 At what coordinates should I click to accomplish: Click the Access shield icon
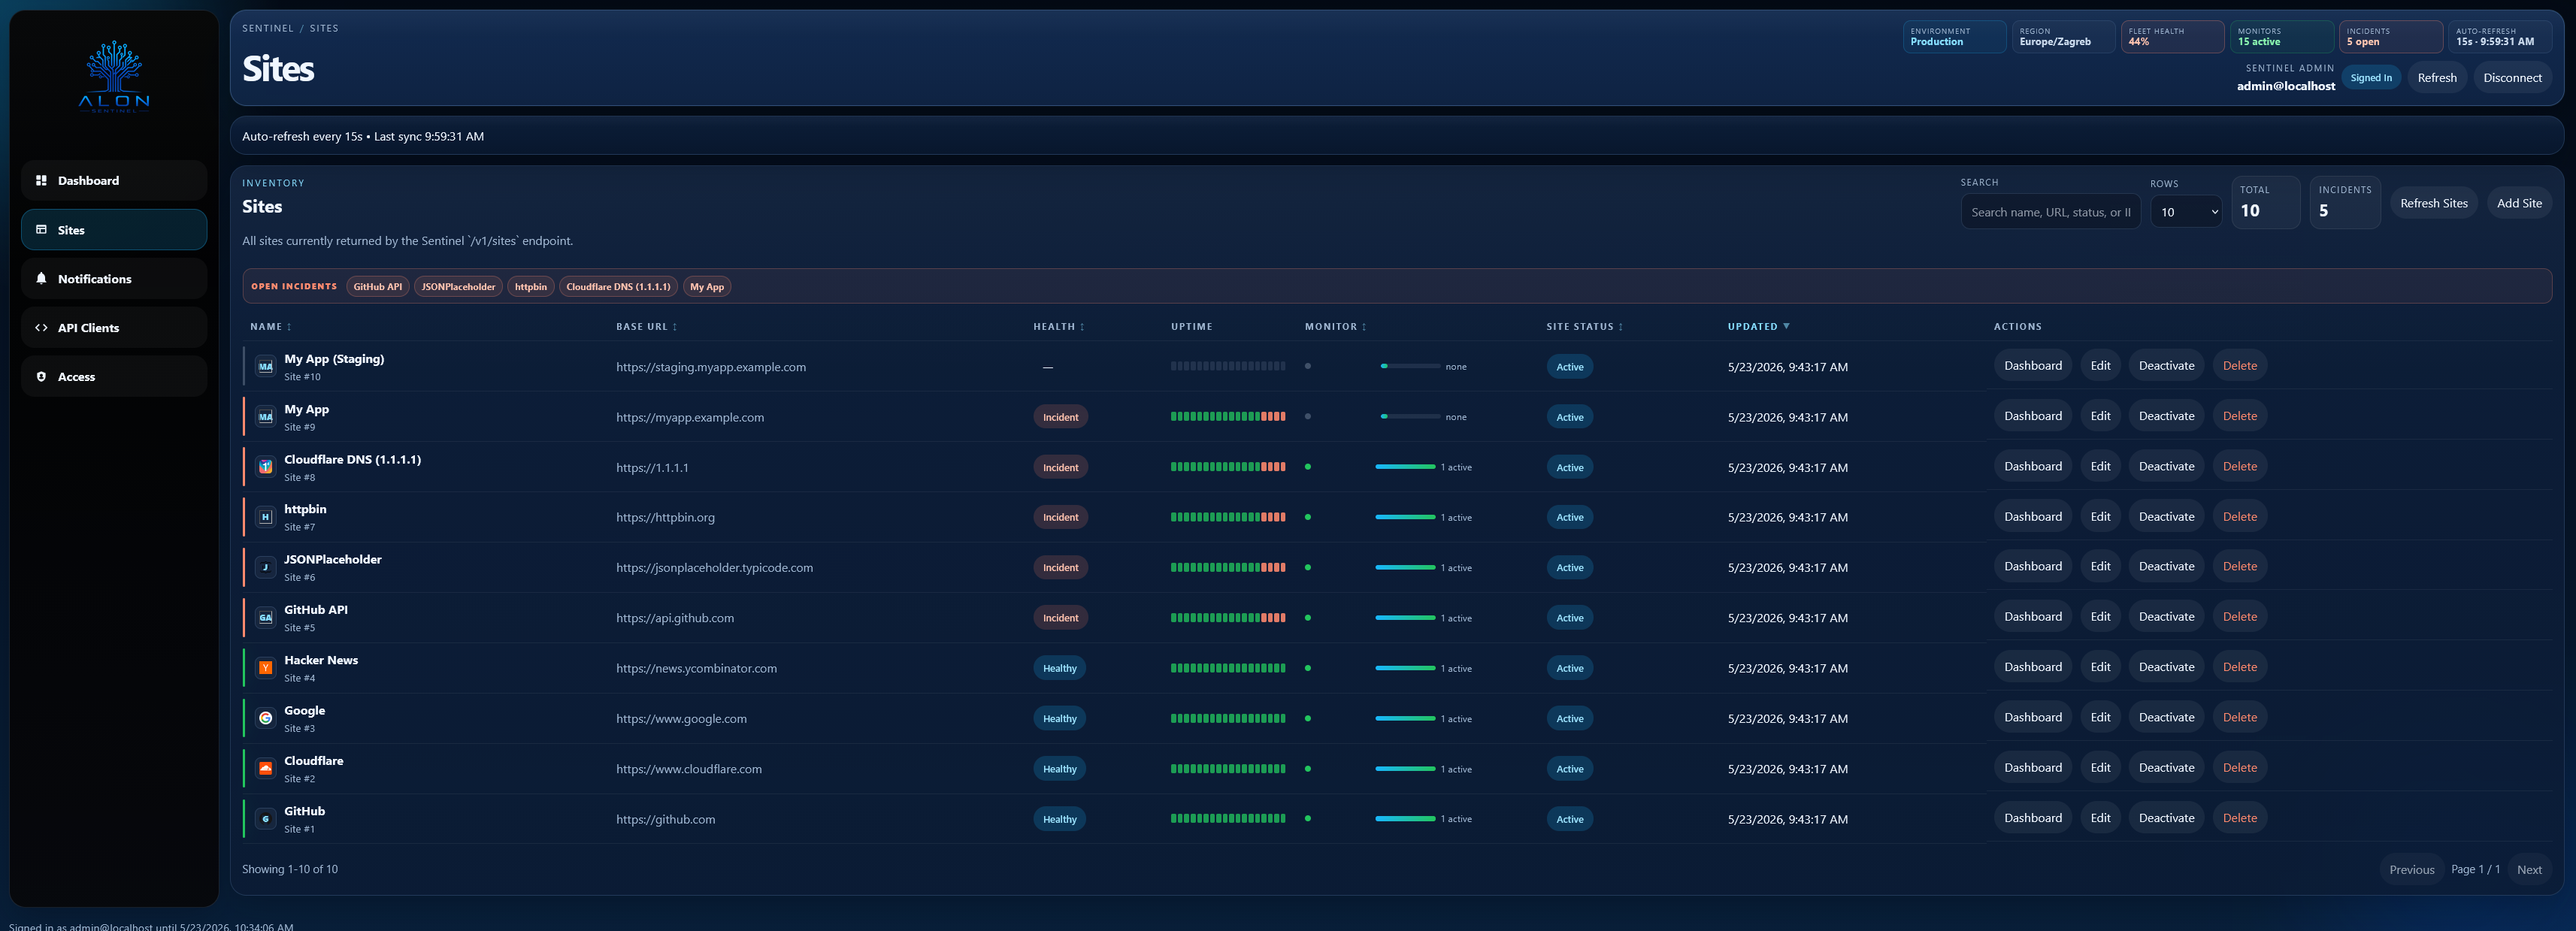tap(41, 376)
